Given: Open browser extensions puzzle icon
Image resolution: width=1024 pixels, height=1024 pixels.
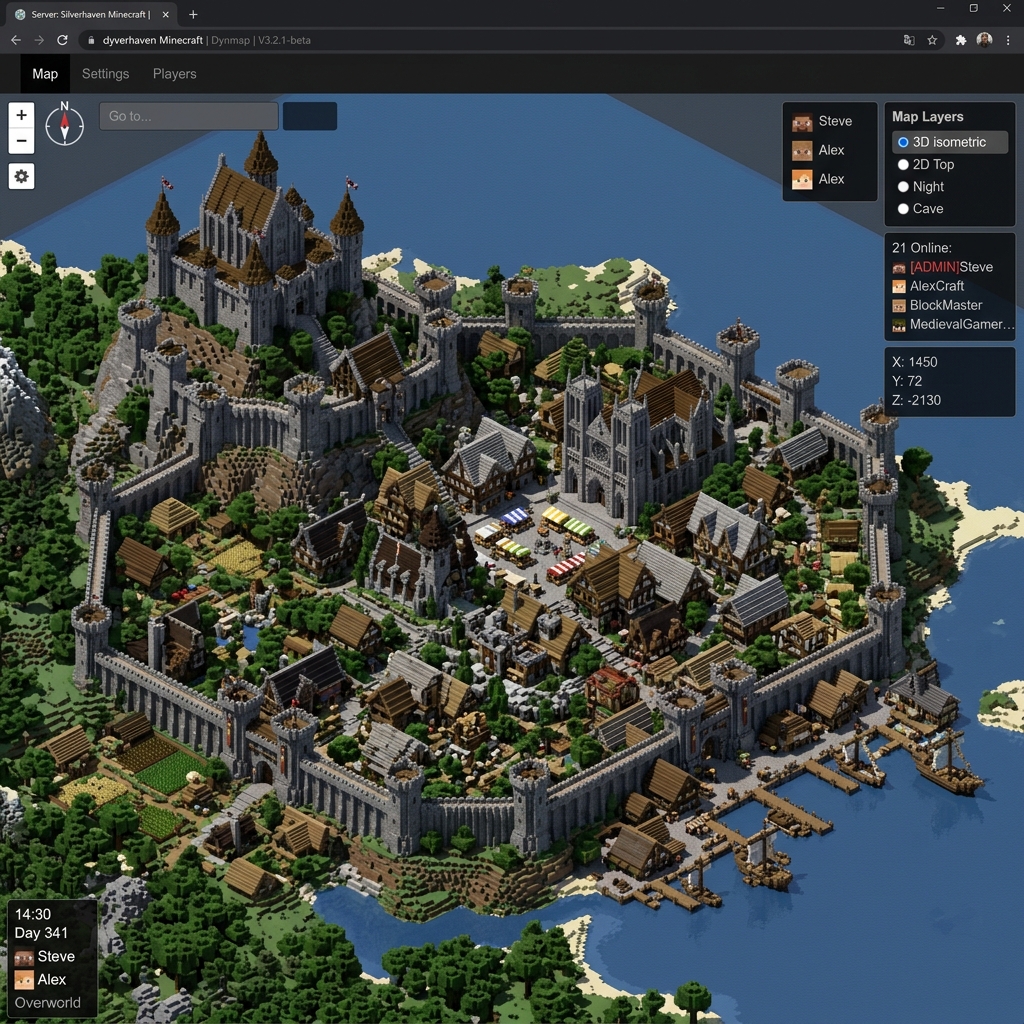Looking at the screenshot, I should 961,40.
